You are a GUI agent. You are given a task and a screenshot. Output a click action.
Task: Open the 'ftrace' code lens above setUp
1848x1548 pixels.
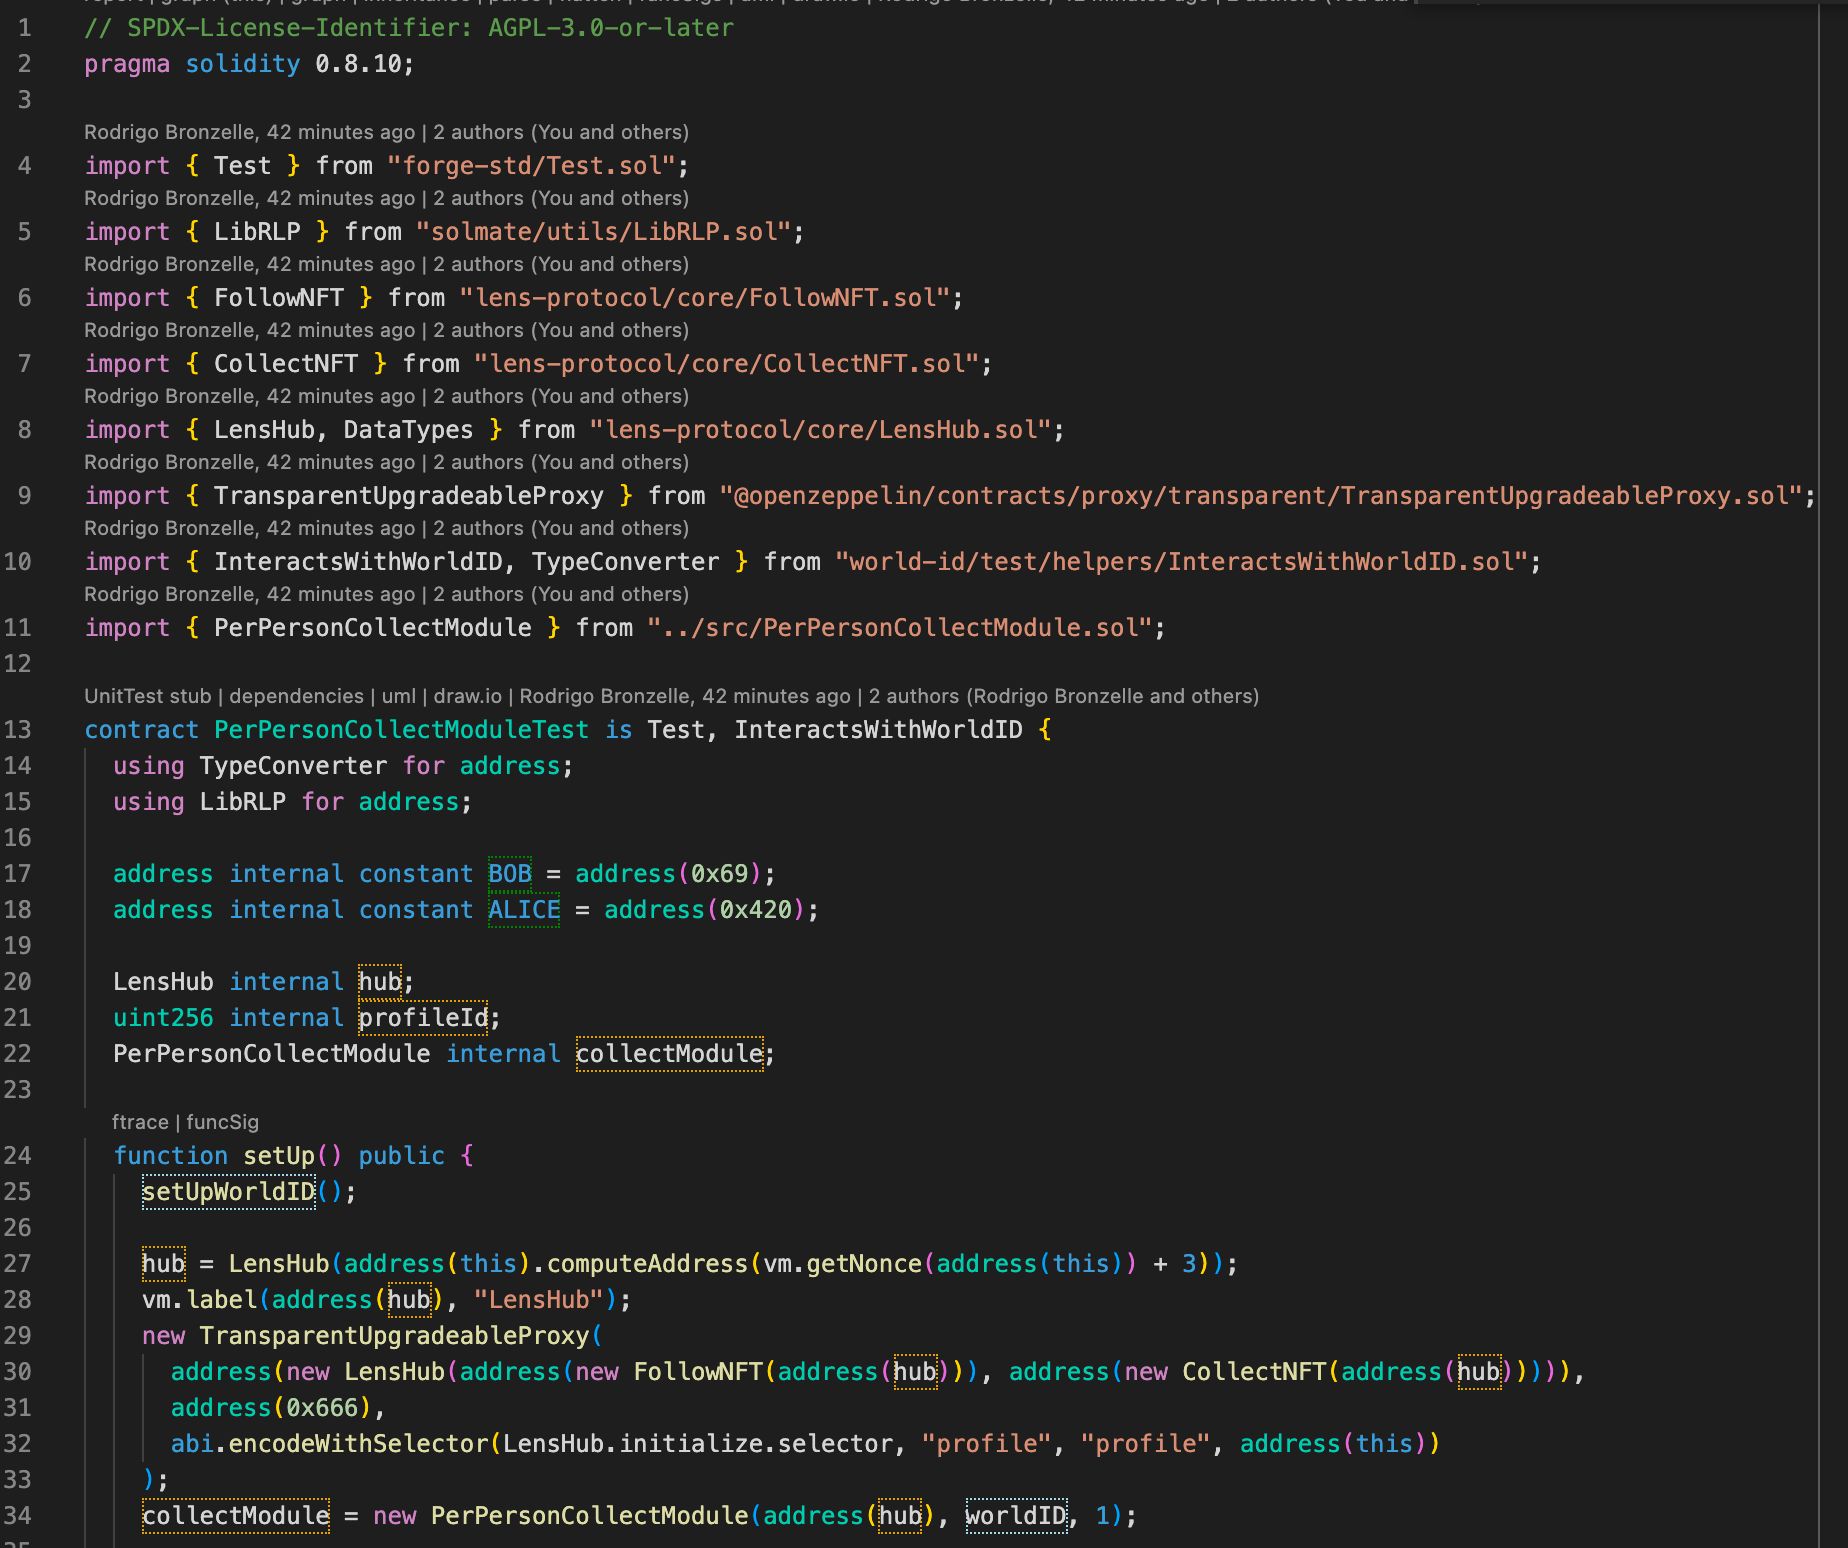click(140, 1122)
